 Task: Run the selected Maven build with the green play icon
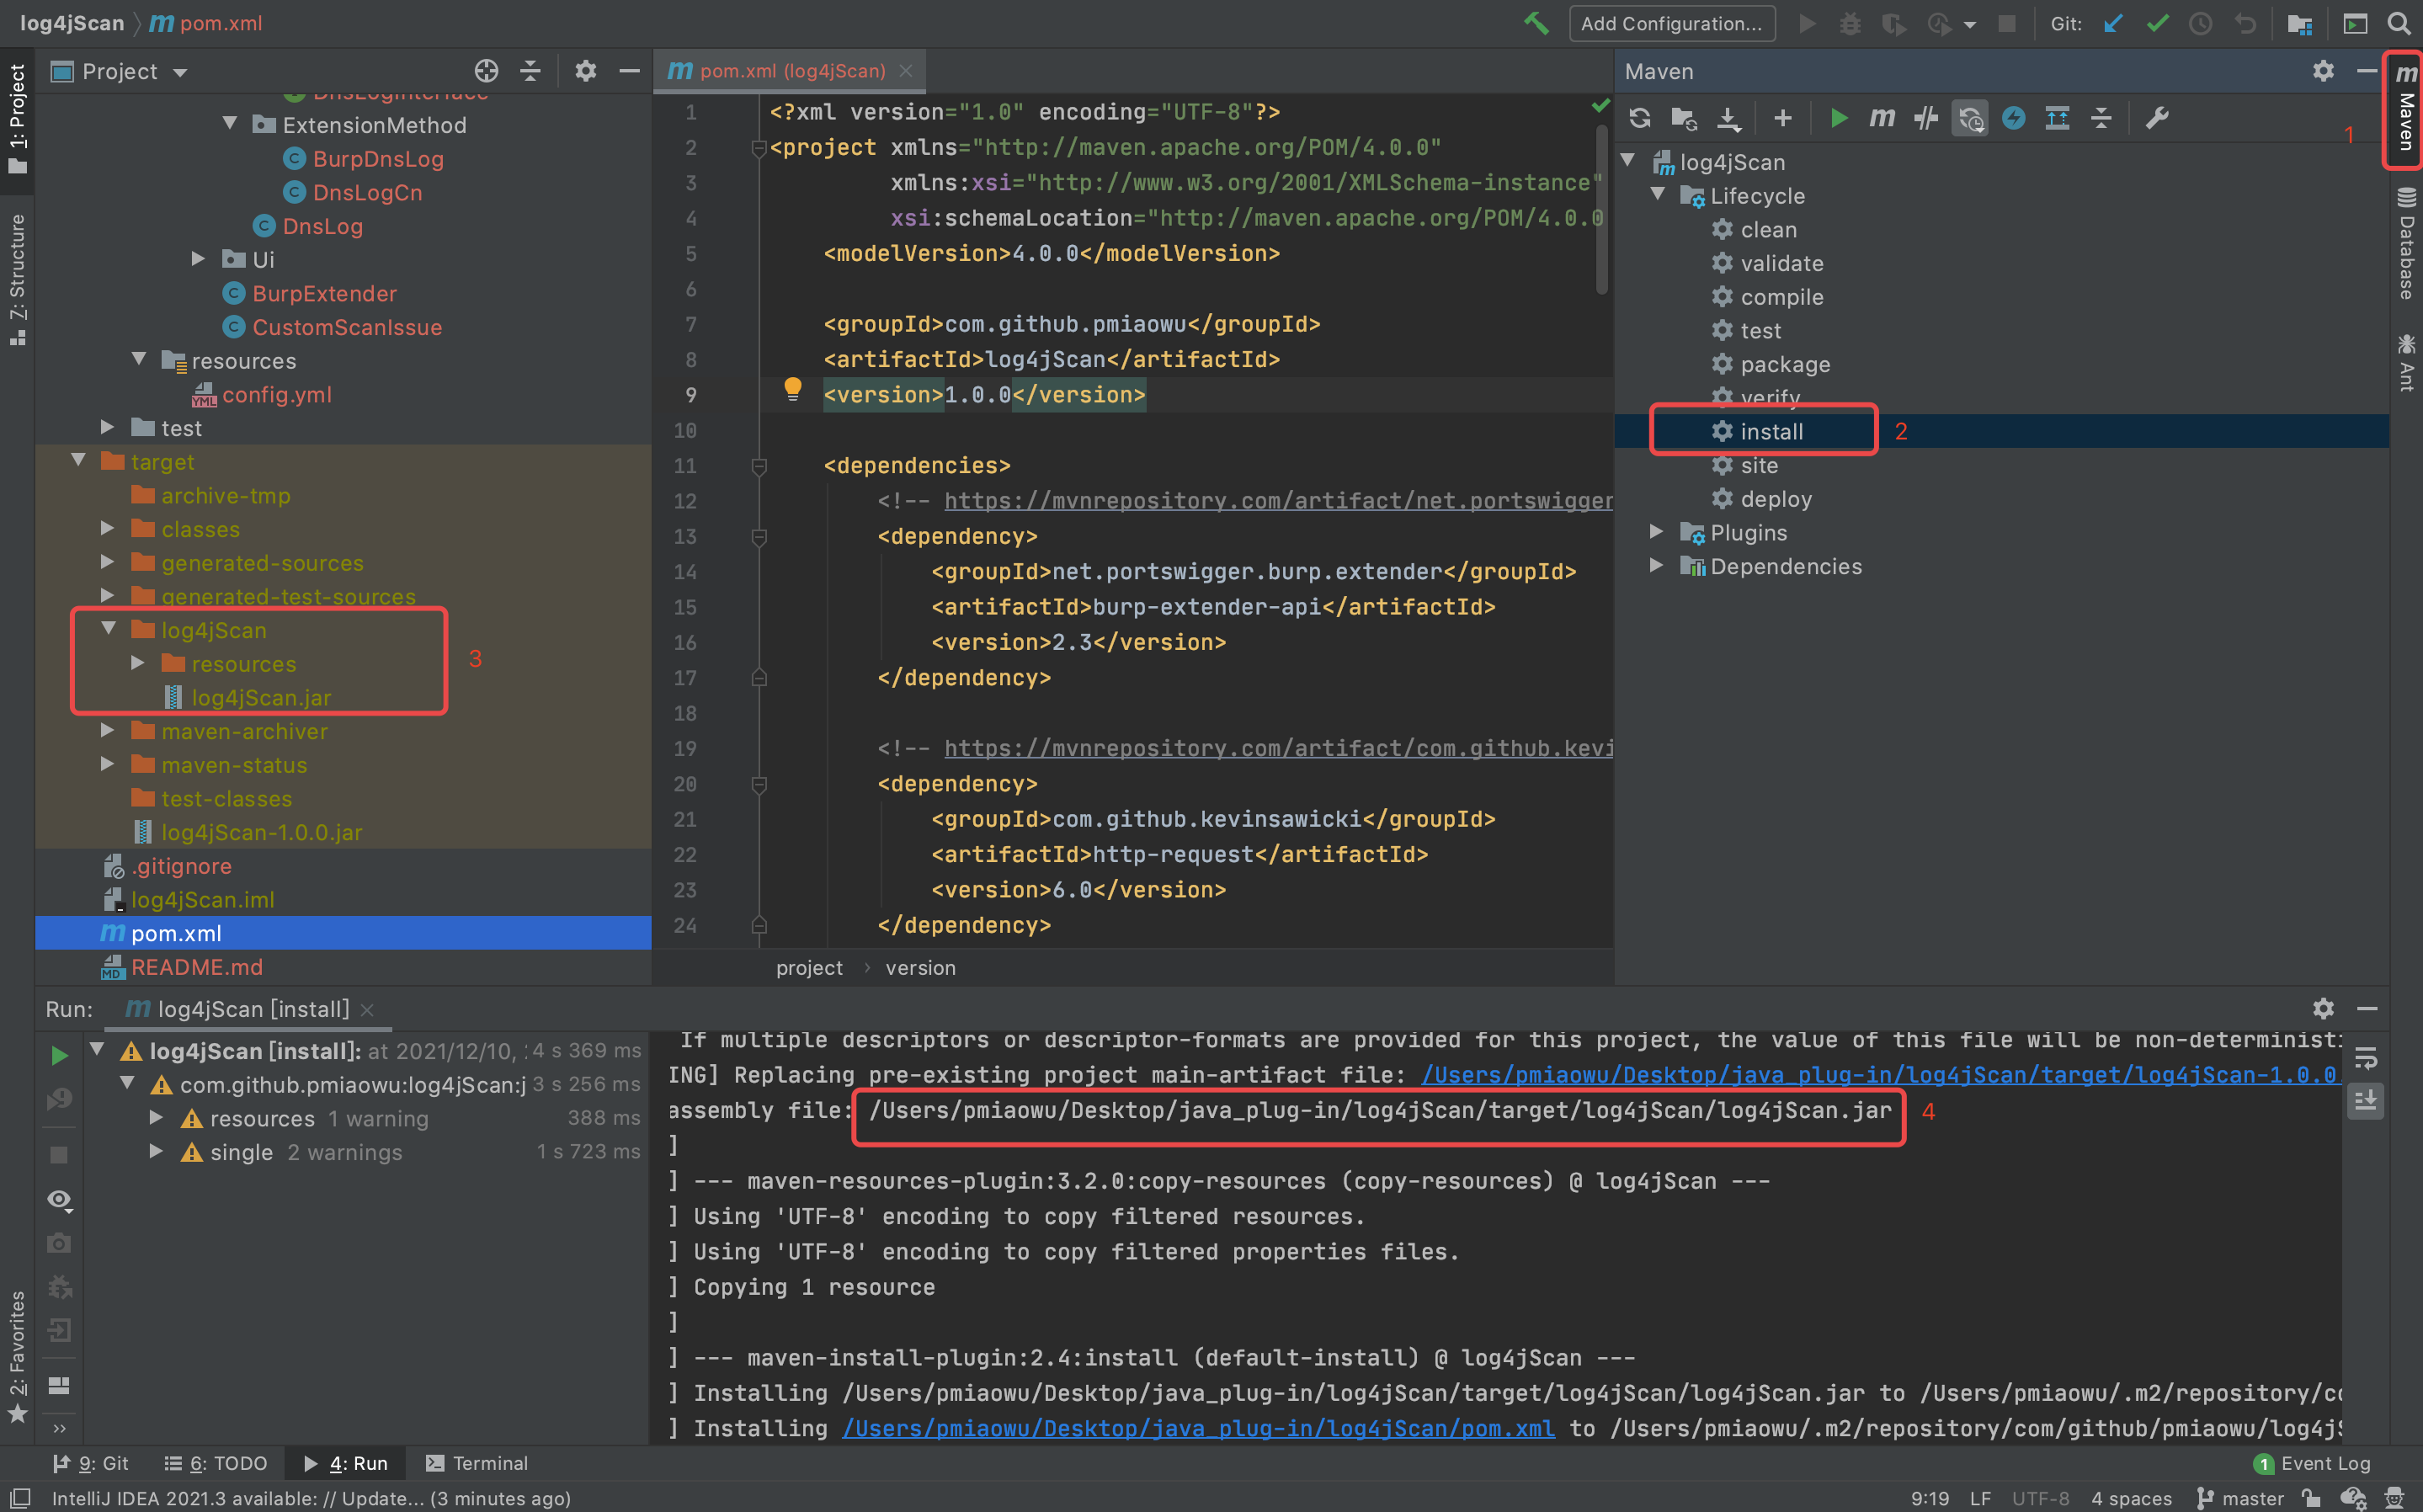(x=1838, y=118)
